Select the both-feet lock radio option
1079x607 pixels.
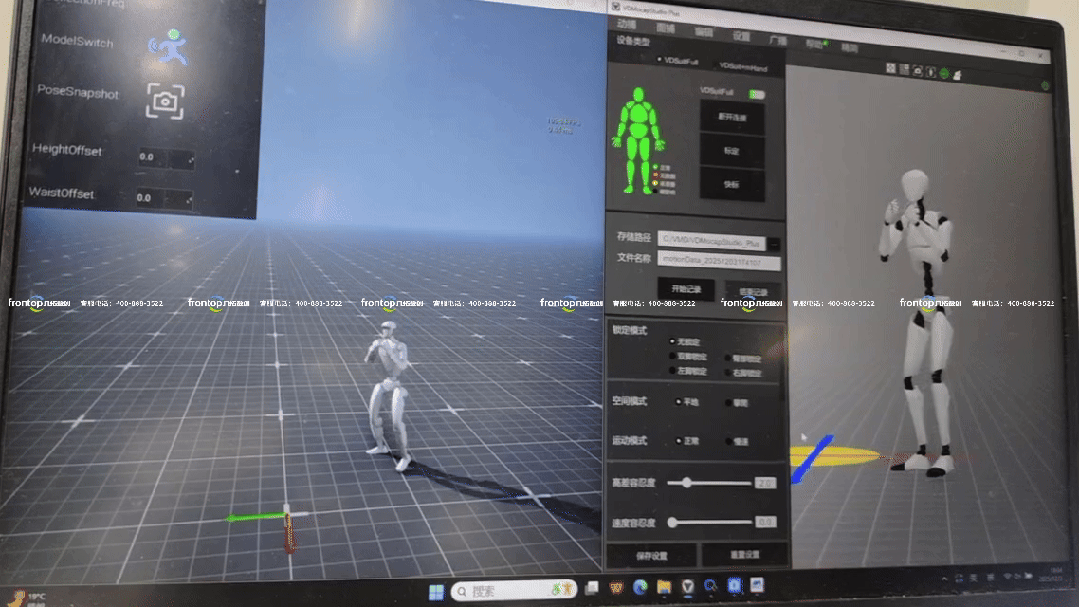click(672, 356)
